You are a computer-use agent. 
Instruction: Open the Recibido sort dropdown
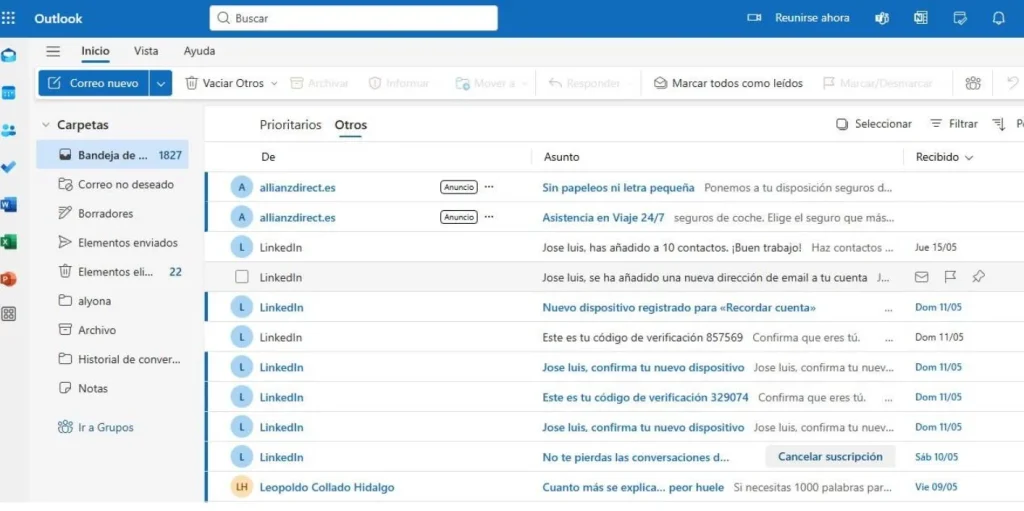[x=944, y=157]
